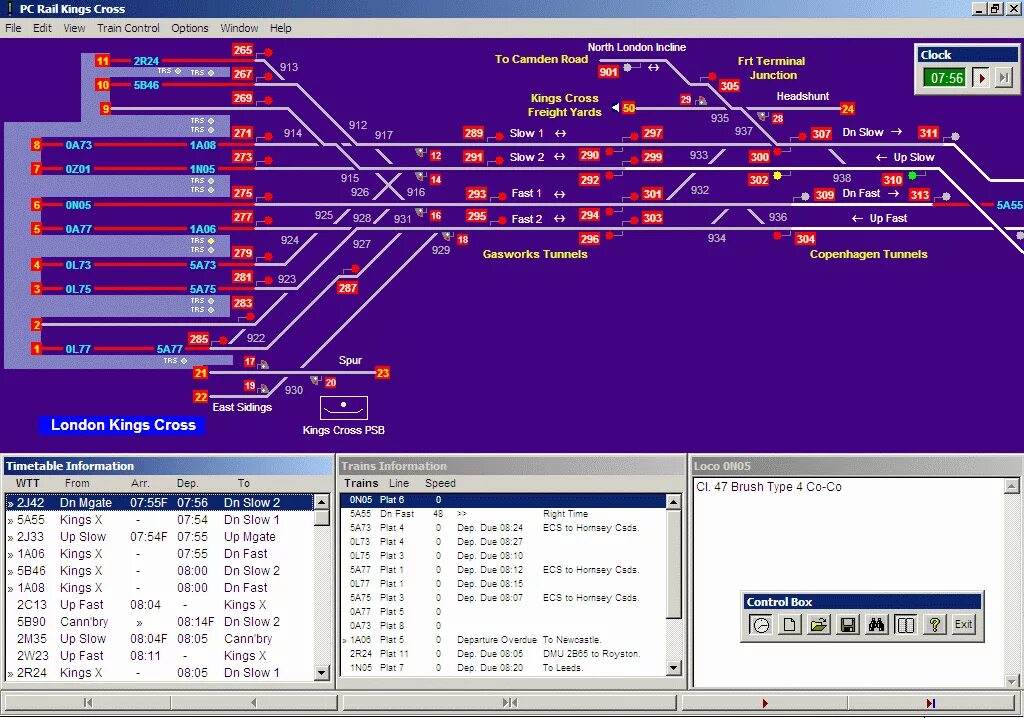Open the Edit menu
Image resolution: width=1024 pixels, height=718 pixels.
pos(42,28)
